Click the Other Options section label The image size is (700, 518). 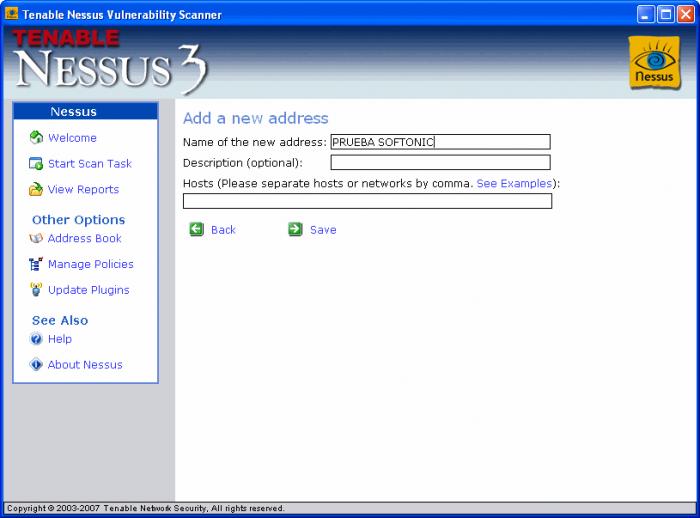(79, 220)
